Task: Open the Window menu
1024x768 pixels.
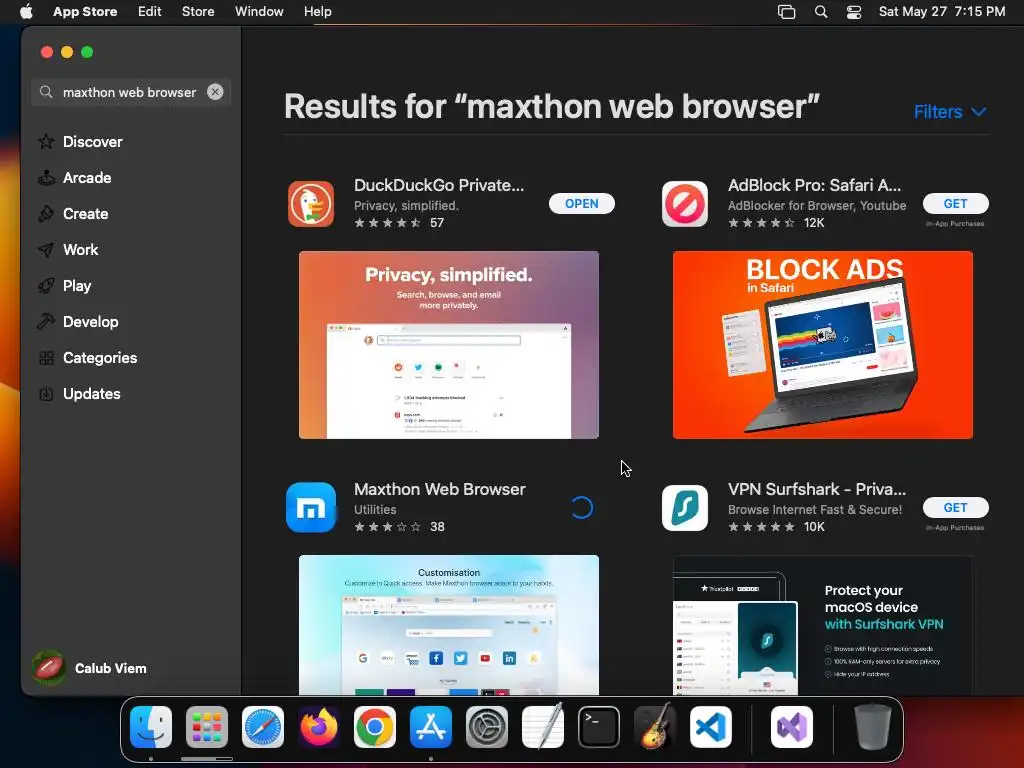Action: (x=259, y=12)
